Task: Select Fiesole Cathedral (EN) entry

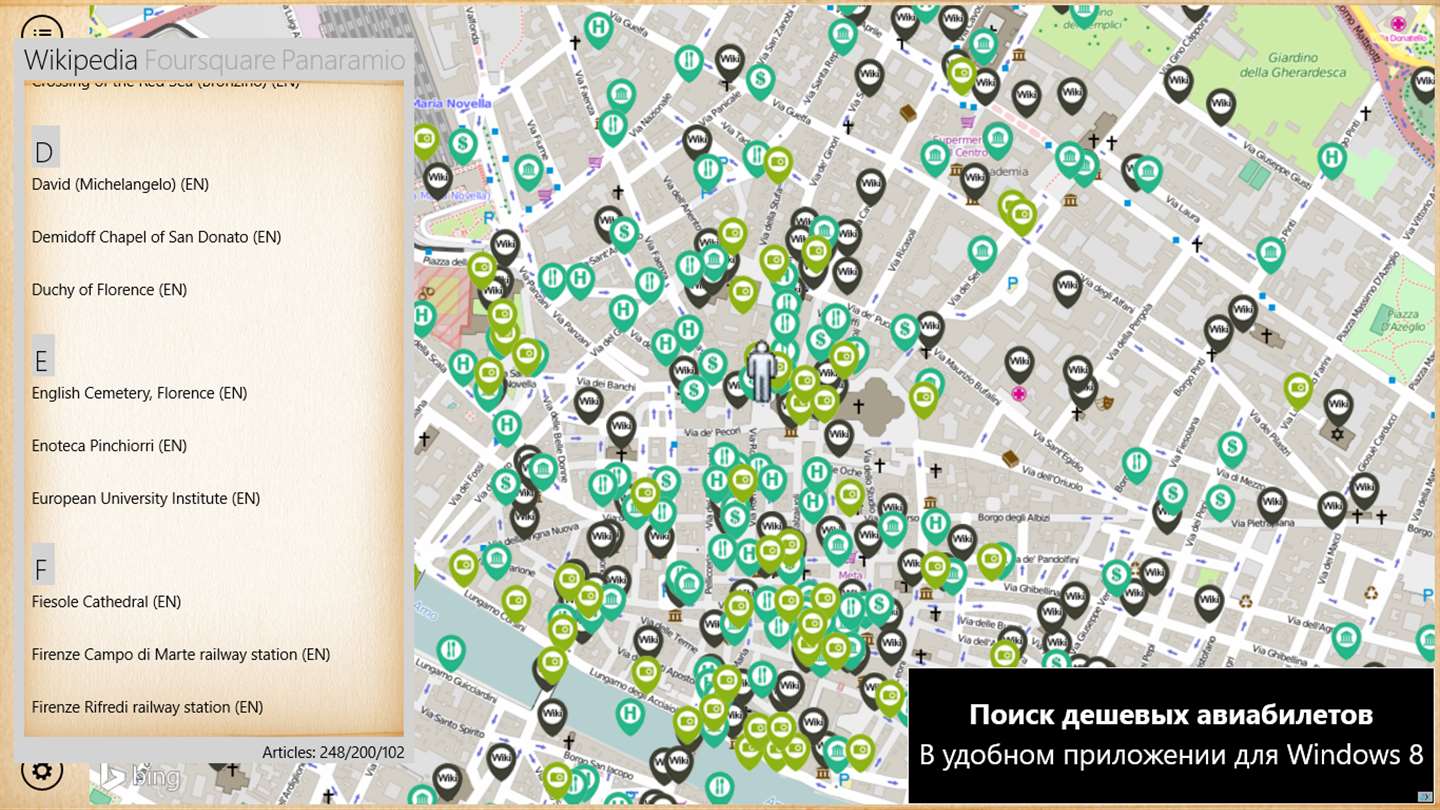Action: point(106,602)
